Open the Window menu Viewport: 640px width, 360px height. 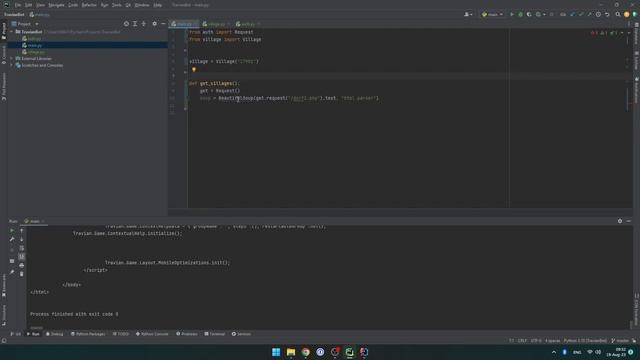click(x=142, y=5)
